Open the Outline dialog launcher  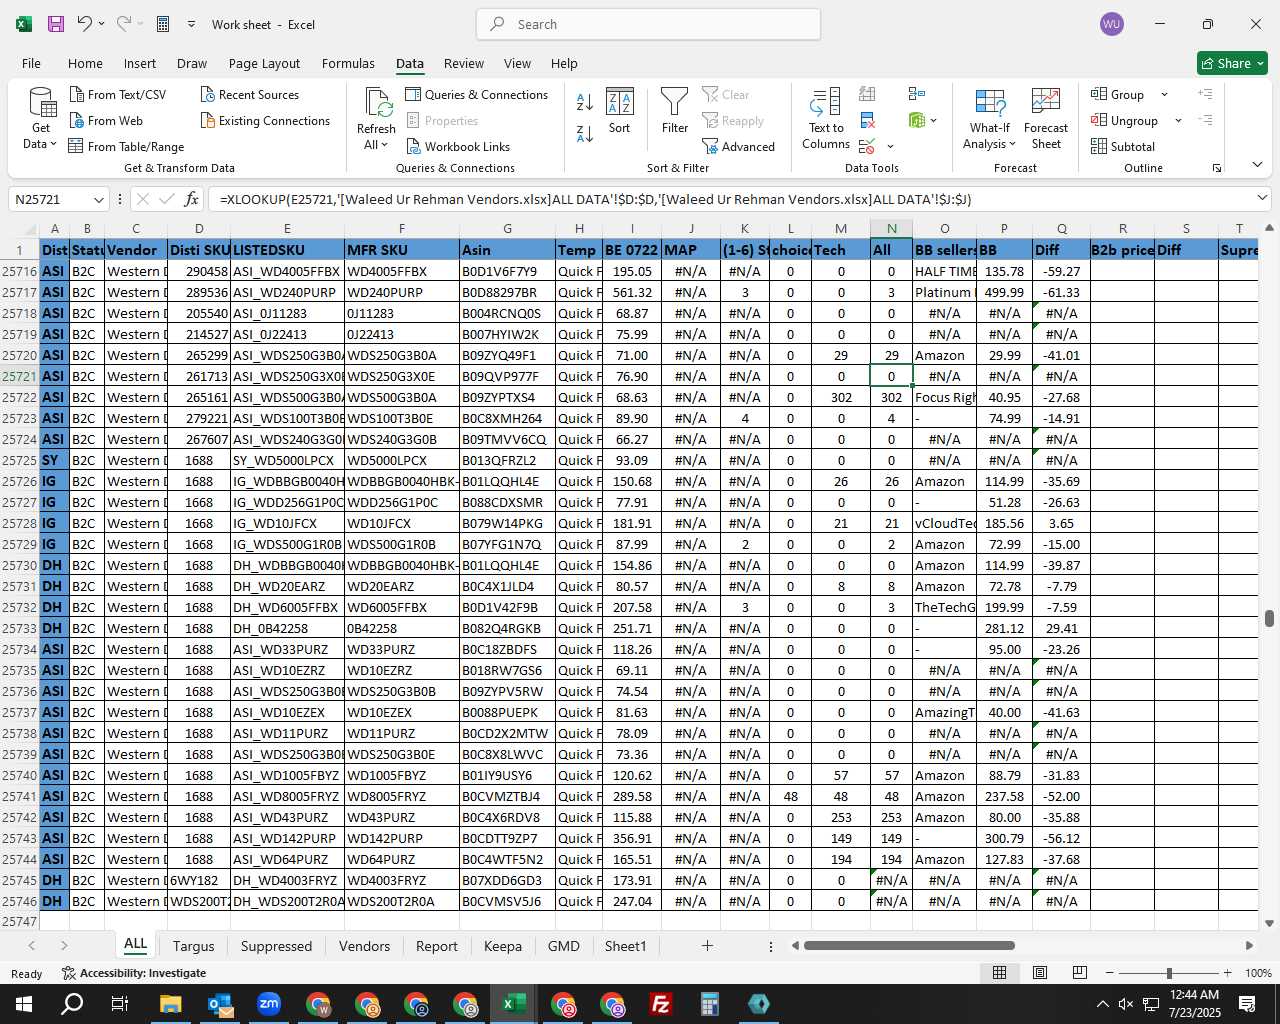point(1217,168)
